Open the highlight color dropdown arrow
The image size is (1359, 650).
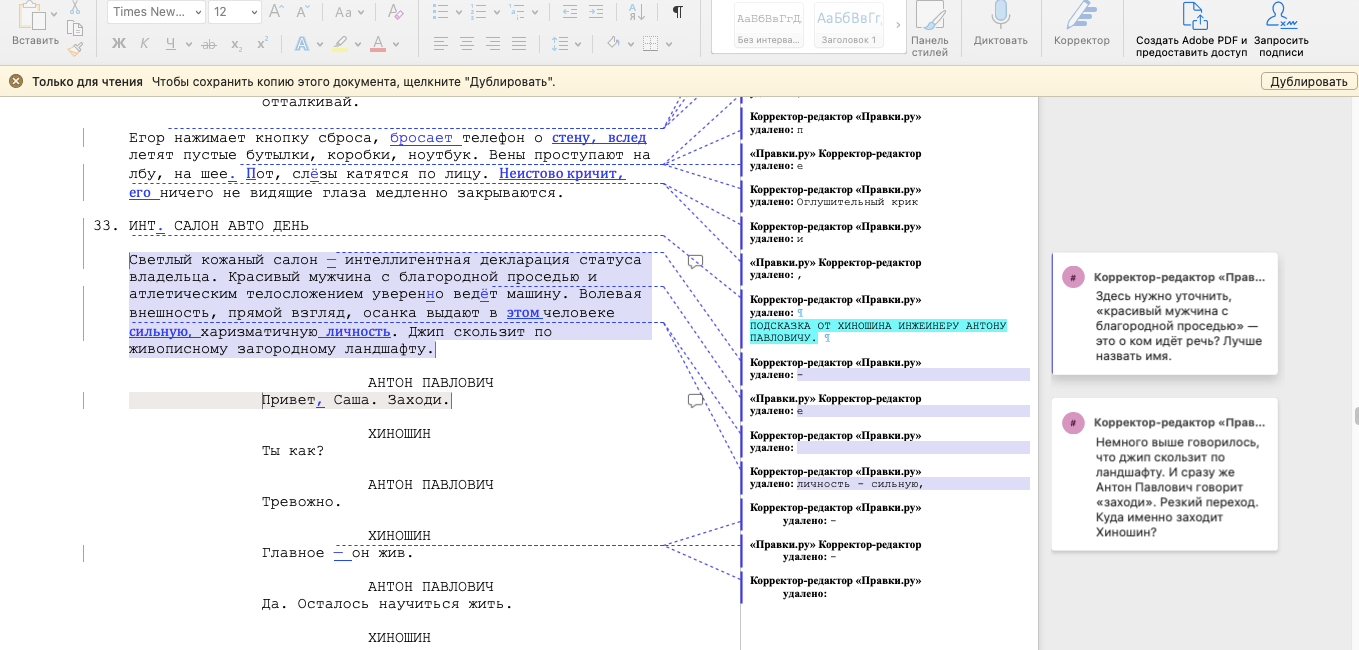[356, 43]
